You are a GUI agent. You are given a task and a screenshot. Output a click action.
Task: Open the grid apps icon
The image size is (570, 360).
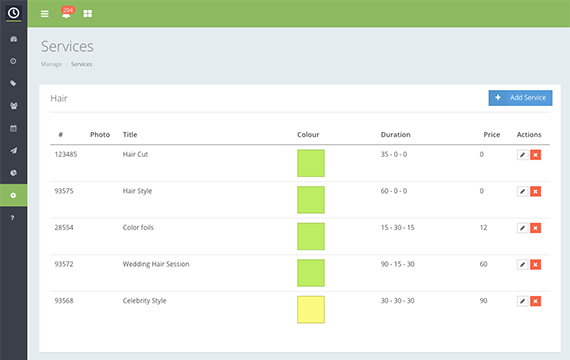point(88,14)
